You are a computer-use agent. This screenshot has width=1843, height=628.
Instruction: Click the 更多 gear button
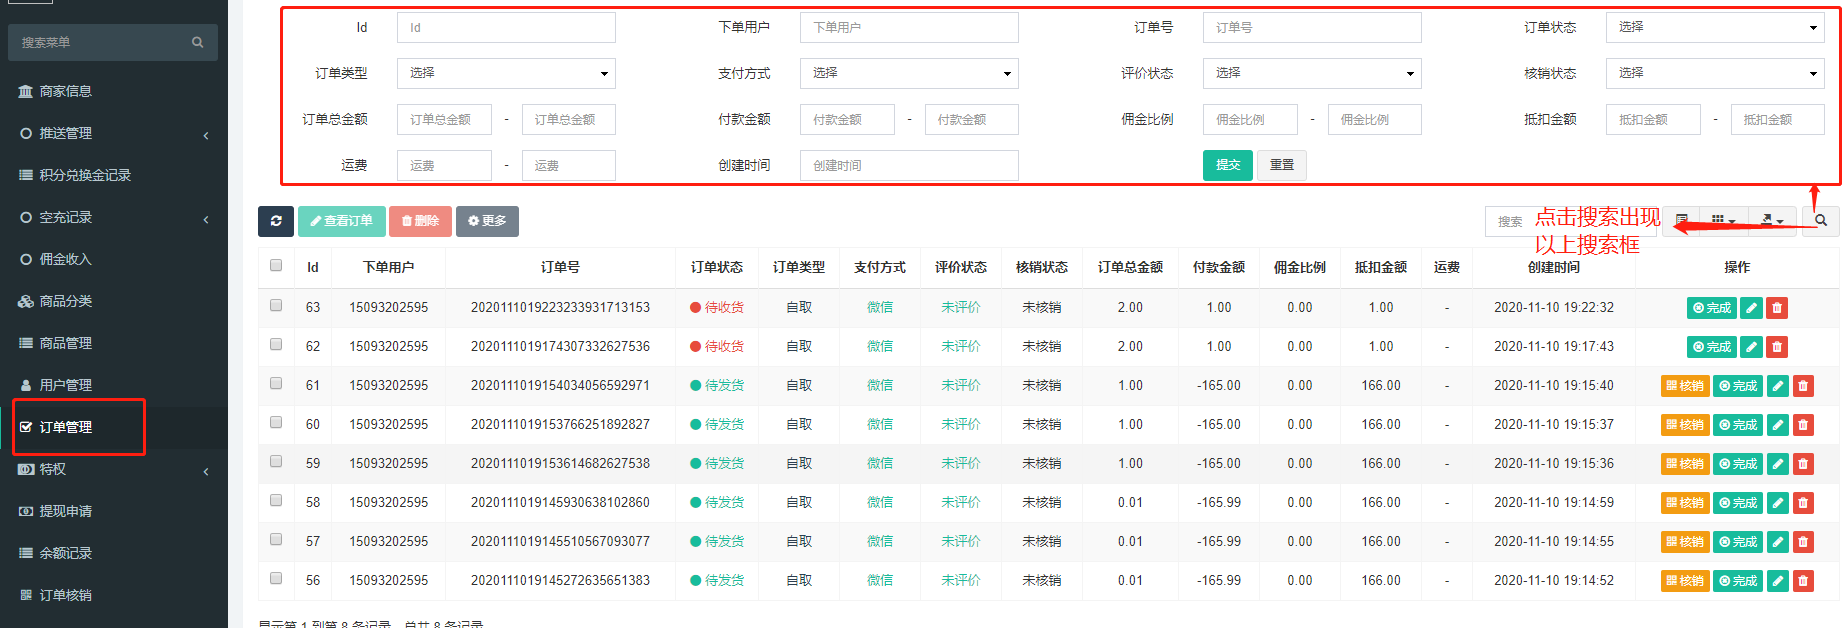[487, 221]
